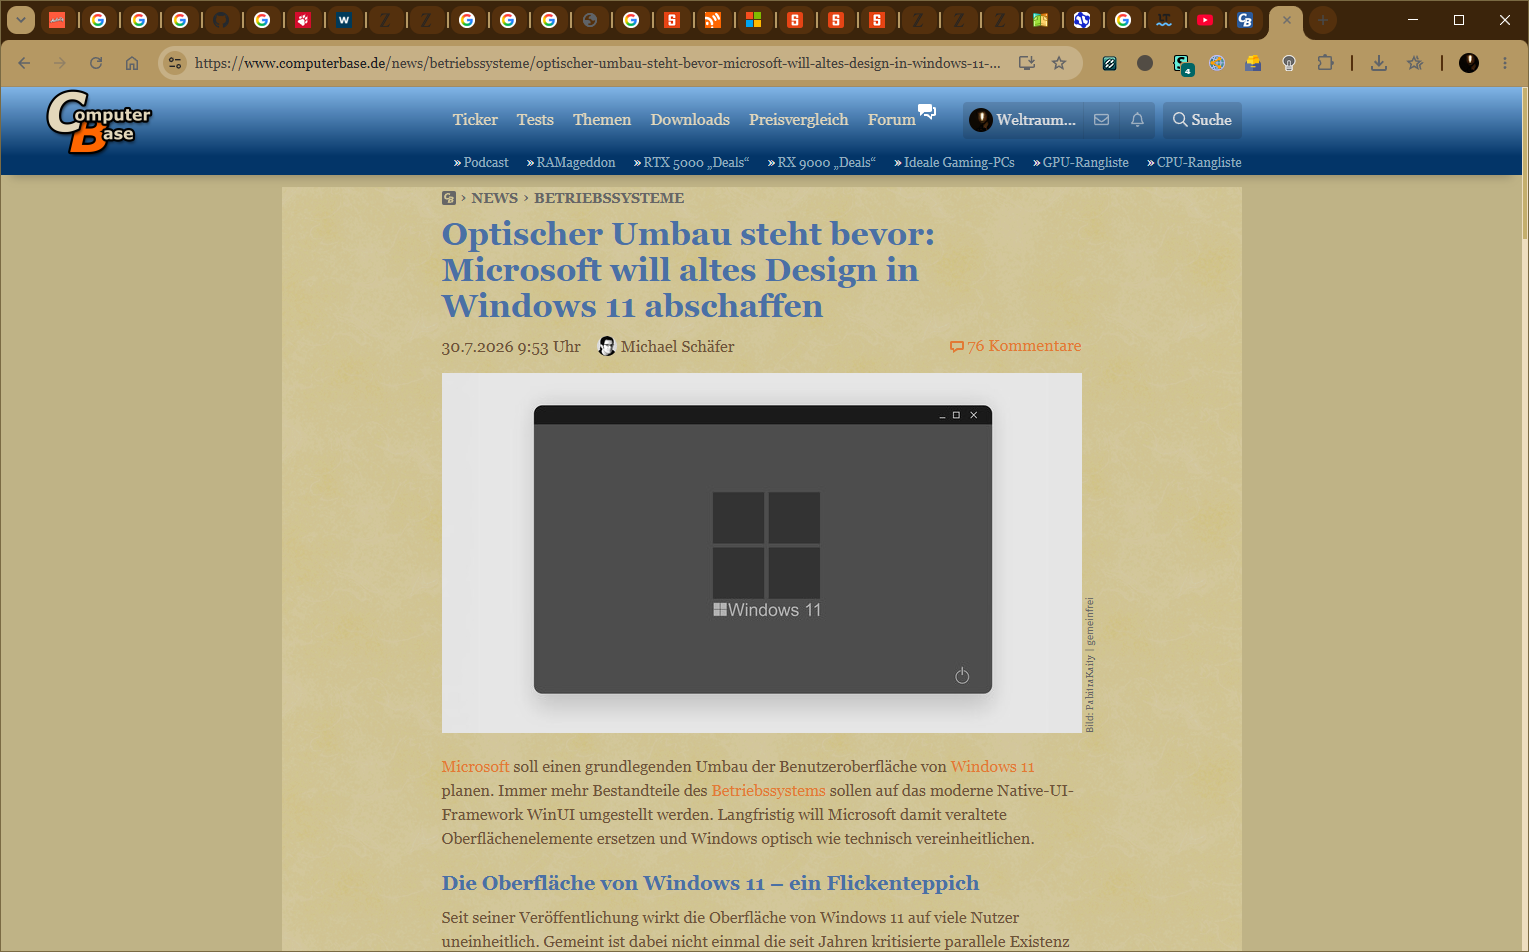Open the Weltraum... user account menu
Viewport: 1529px width, 952px height.
[x=1023, y=120]
